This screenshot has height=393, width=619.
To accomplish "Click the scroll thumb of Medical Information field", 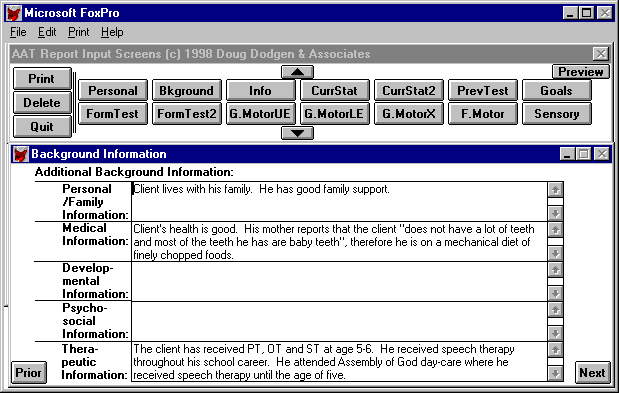I will pos(555,241).
